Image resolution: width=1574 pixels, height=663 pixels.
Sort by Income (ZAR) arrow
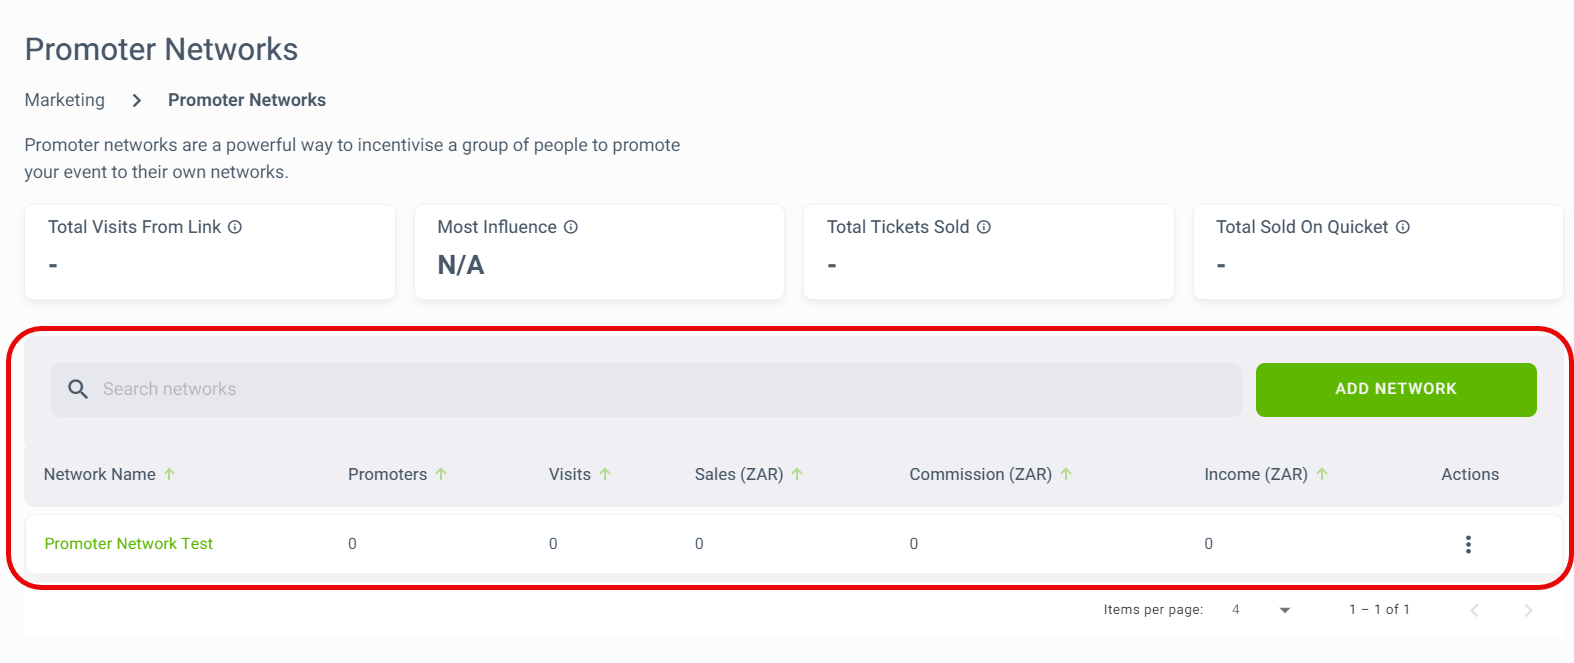click(1322, 474)
